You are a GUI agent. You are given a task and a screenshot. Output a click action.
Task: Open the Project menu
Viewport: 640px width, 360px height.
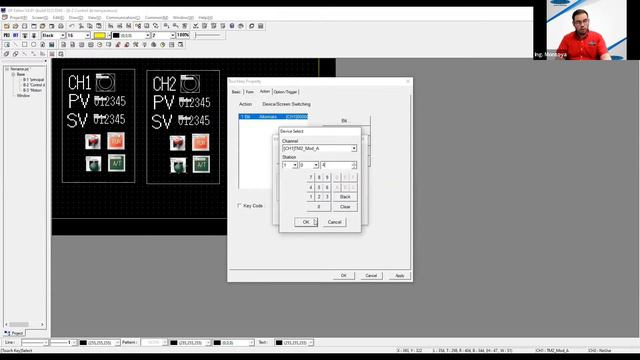18,18
